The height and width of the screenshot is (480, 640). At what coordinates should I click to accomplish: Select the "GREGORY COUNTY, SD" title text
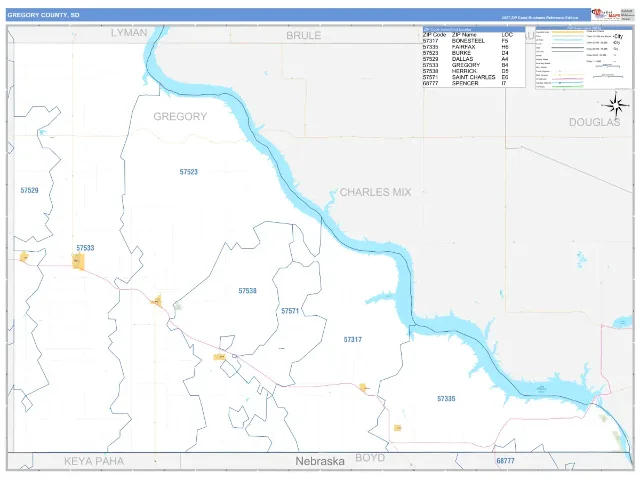pyautogui.click(x=43, y=15)
